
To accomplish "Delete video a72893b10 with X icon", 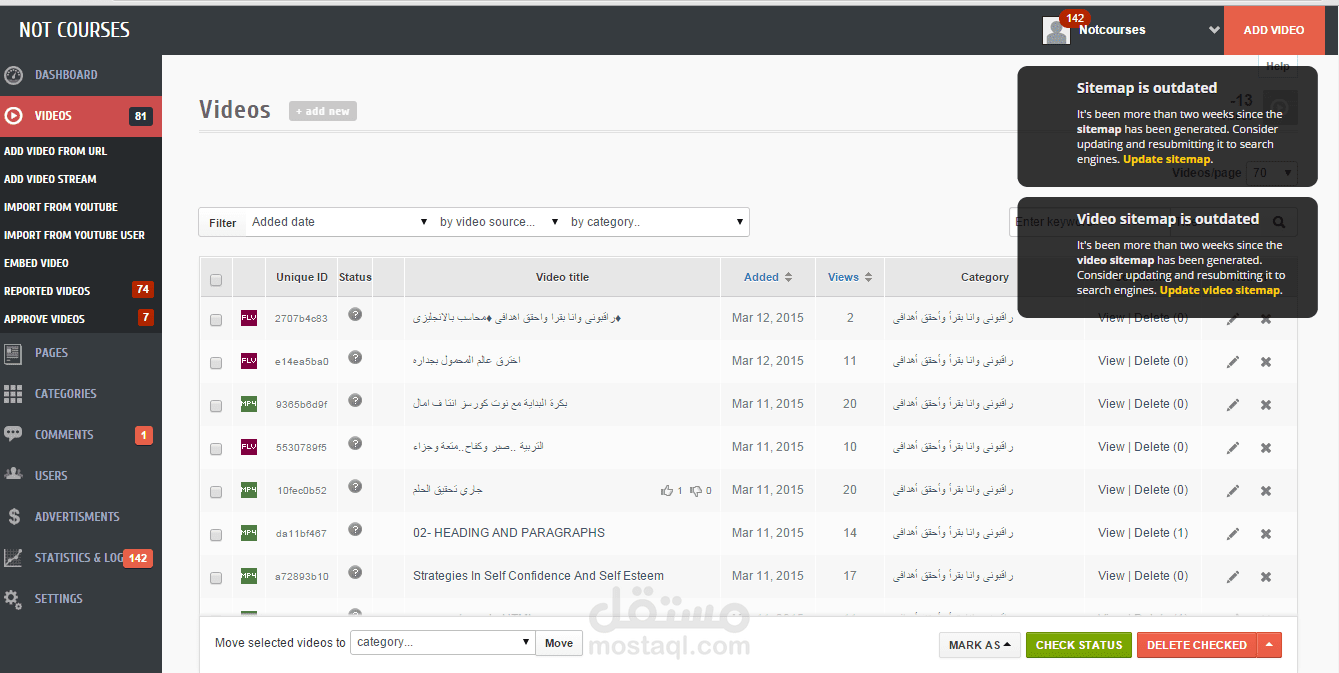I will 1266,577.
